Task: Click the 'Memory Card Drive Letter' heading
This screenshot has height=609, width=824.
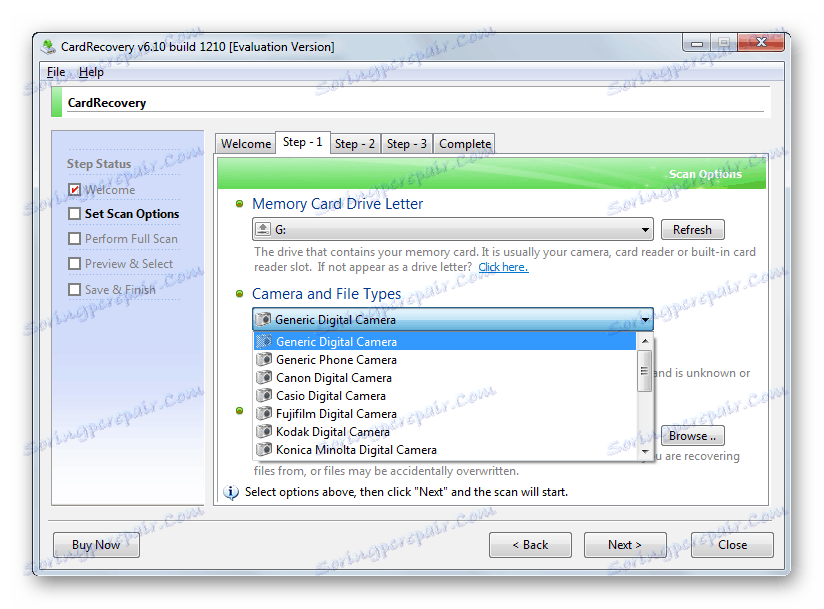Action: tap(337, 204)
